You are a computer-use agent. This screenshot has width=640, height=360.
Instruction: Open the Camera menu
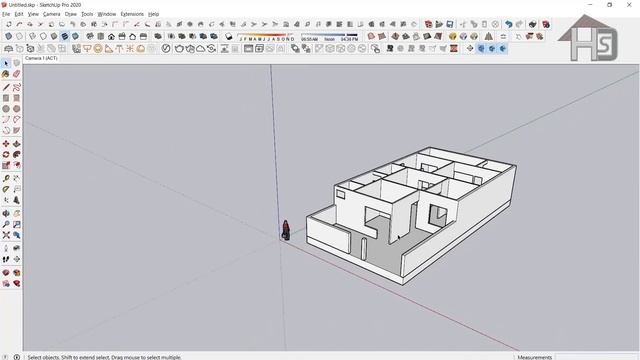point(51,14)
